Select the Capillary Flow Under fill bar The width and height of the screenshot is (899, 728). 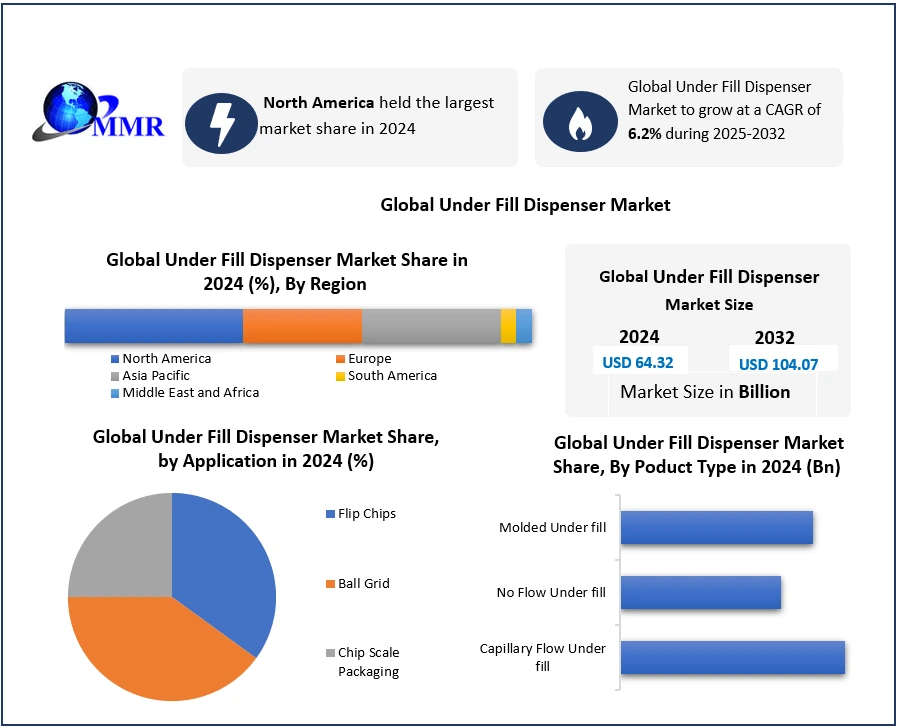pyautogui.click(x=732, y=657)
